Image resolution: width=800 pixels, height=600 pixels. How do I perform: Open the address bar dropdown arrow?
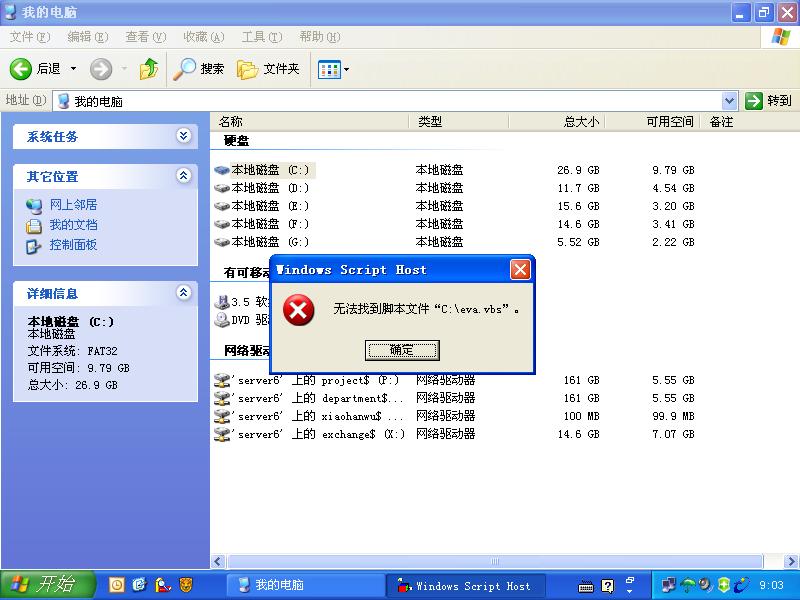point(730,101)
